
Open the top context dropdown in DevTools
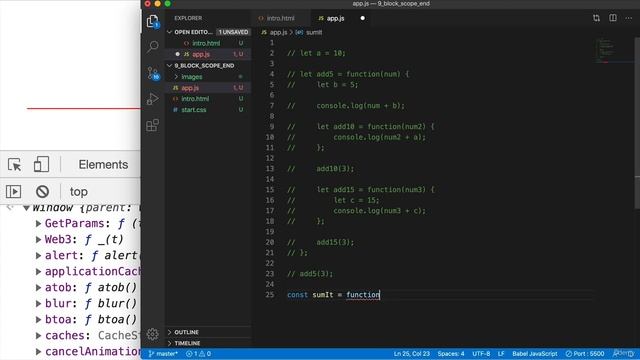coord(79,191)
